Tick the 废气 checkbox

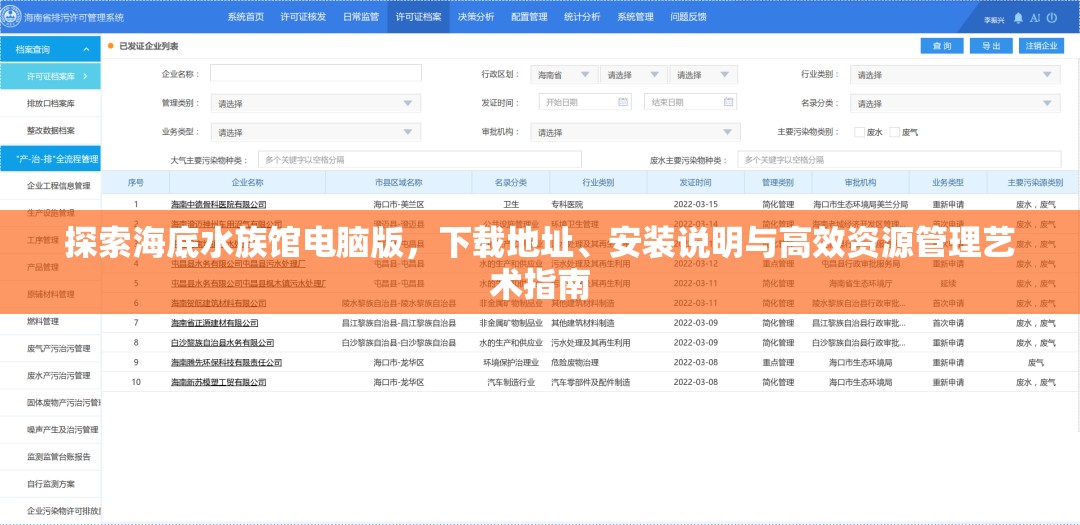tap(895, 132)
